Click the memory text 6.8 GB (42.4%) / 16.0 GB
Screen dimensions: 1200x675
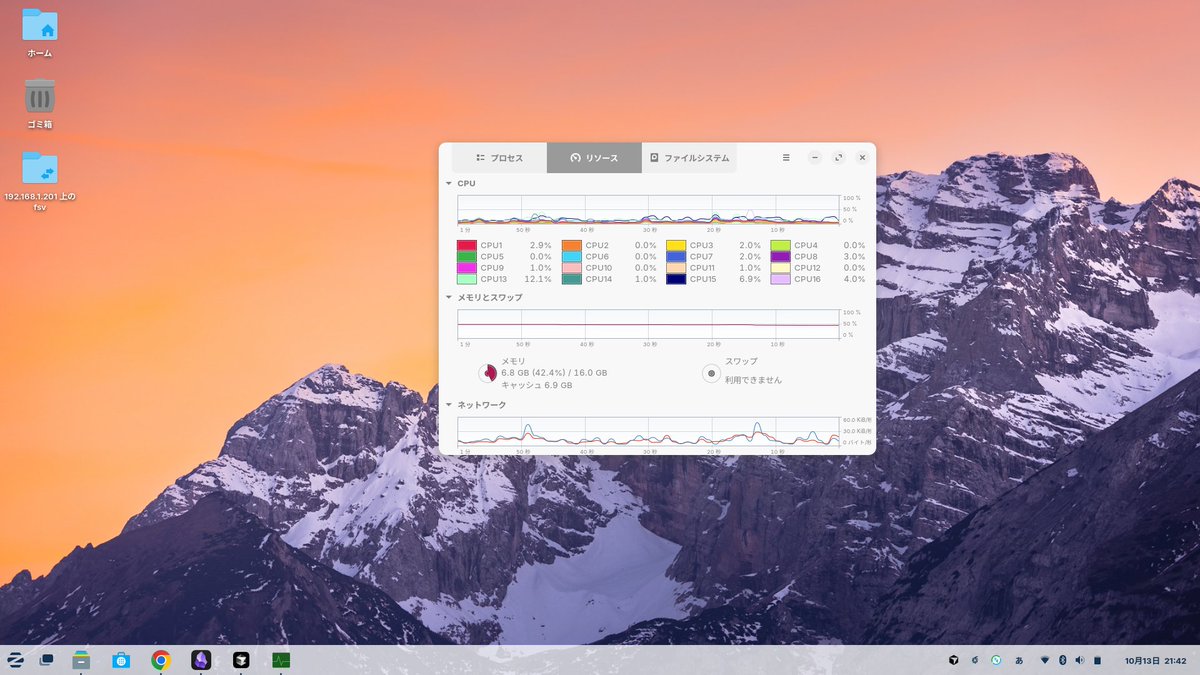tap(554, 373)
